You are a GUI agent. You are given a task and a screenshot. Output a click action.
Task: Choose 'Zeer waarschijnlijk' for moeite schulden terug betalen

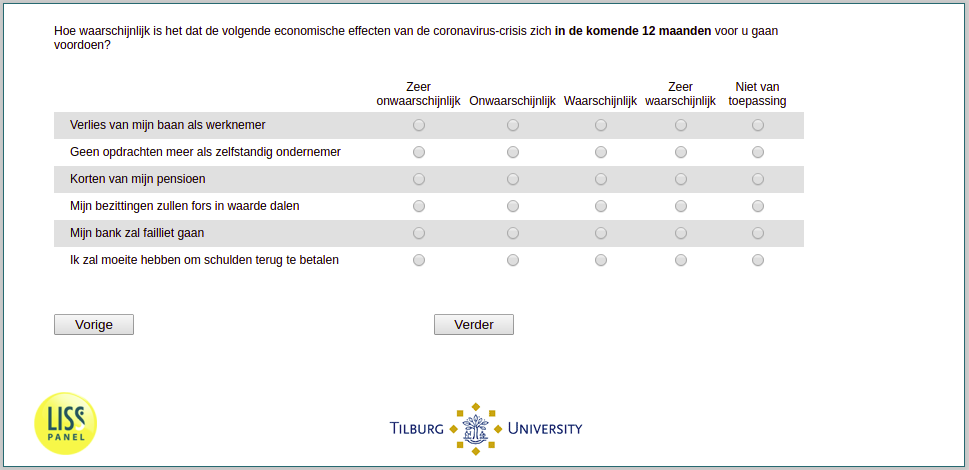point(680,261)
